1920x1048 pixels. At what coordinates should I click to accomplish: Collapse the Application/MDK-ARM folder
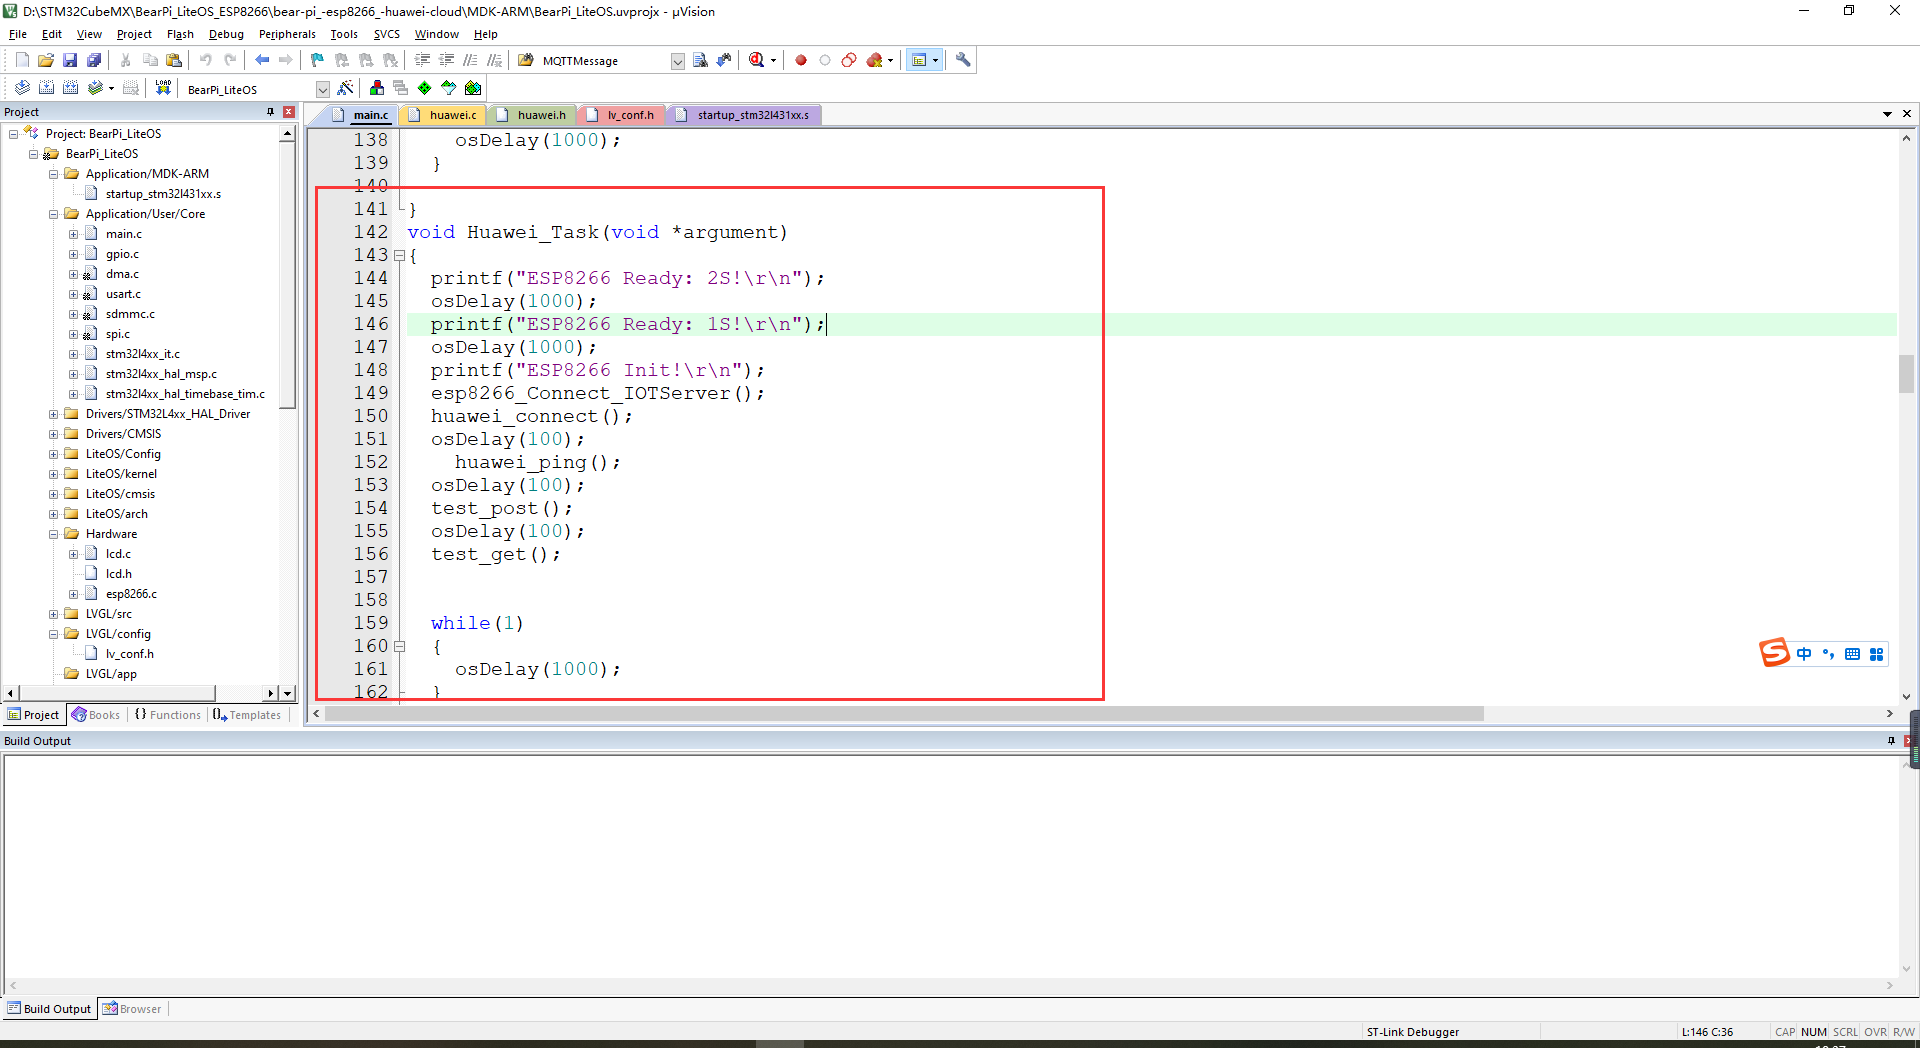[54, 174]
